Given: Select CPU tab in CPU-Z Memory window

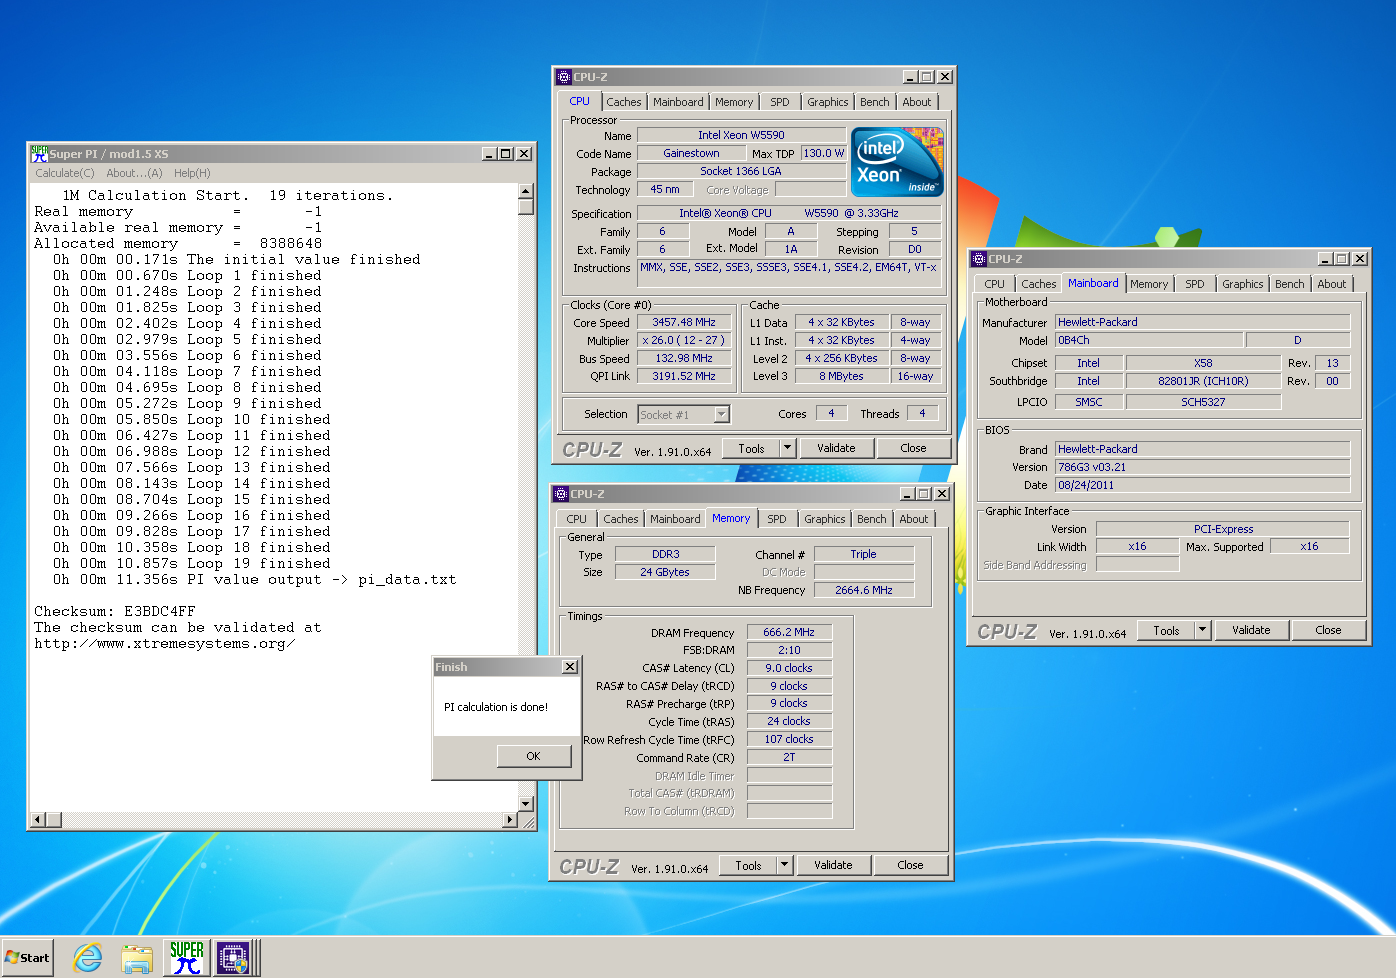Looking at the screenshot, I should (x=577, y=519).
